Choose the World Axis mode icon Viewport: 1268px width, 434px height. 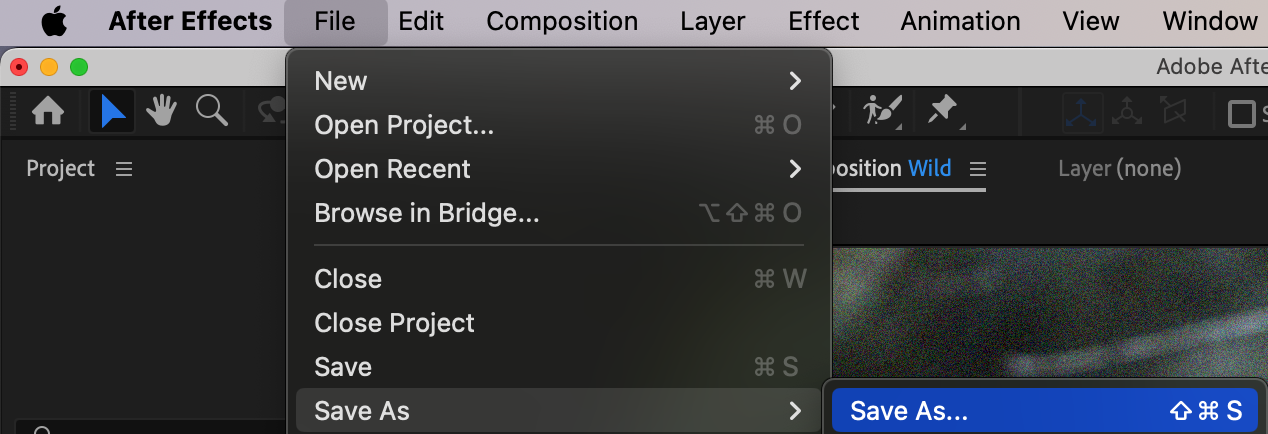click(1128, 112)
